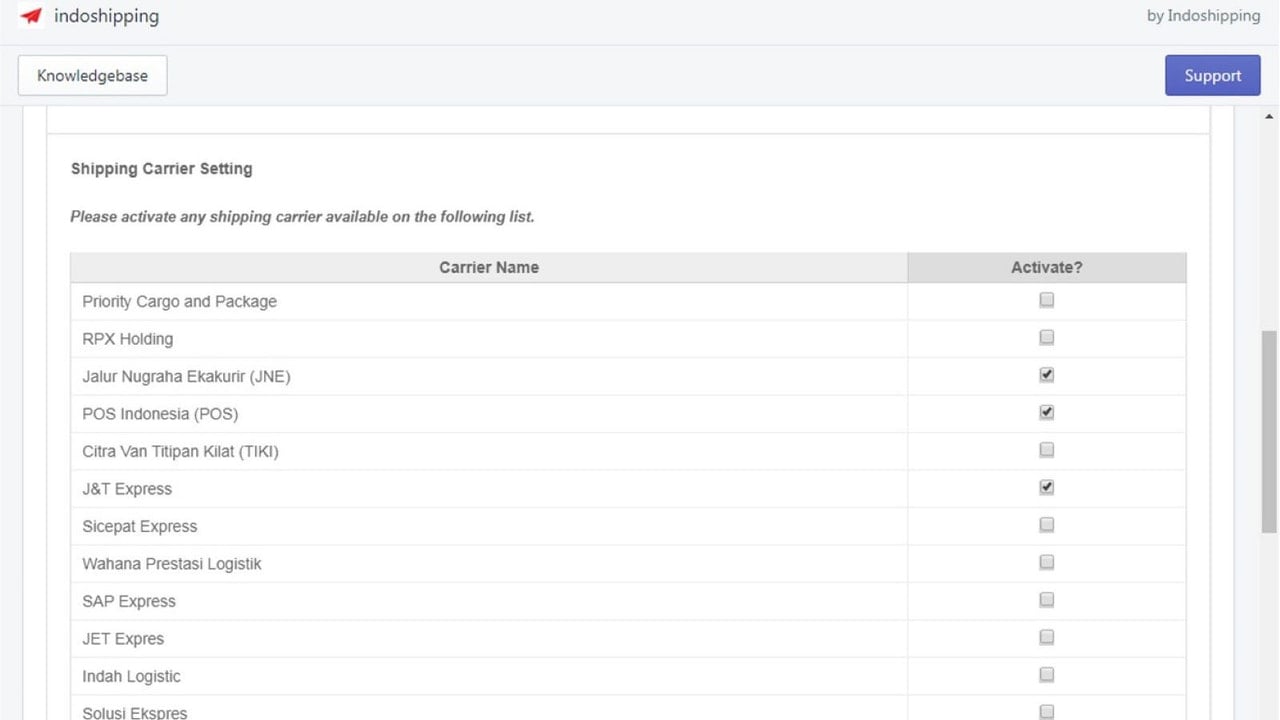Click the 'by Indoshipping' text
The height and width of the screenshot is (720, 1280).
click(x=1203, y=16)
